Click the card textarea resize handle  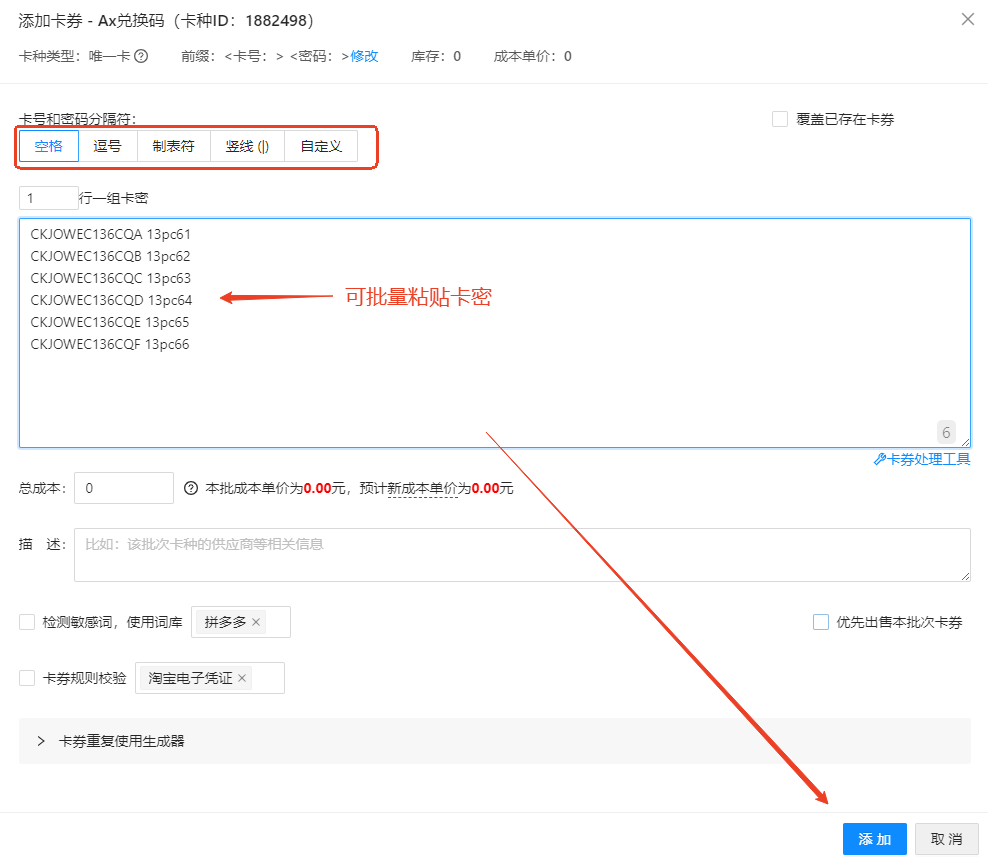[965, 442]
